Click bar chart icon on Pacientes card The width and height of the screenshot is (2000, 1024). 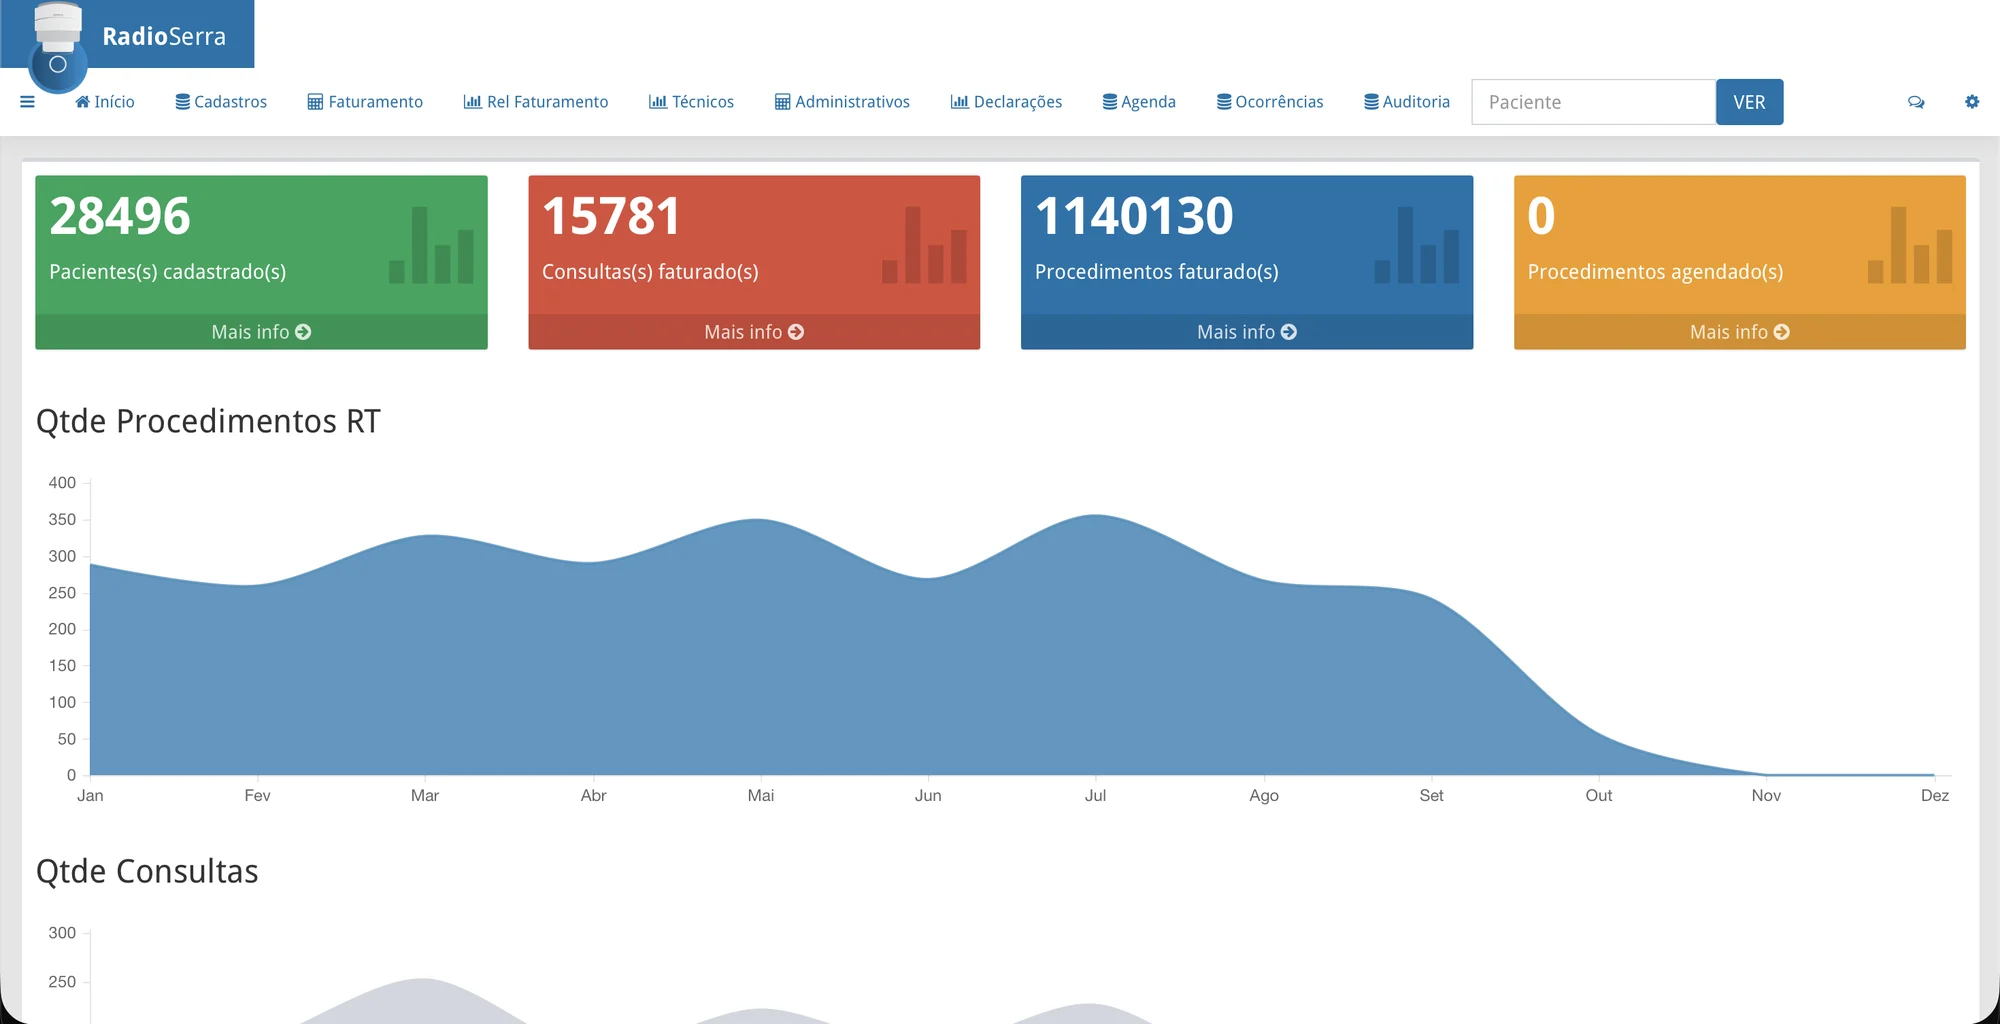(x=431, y=245)
